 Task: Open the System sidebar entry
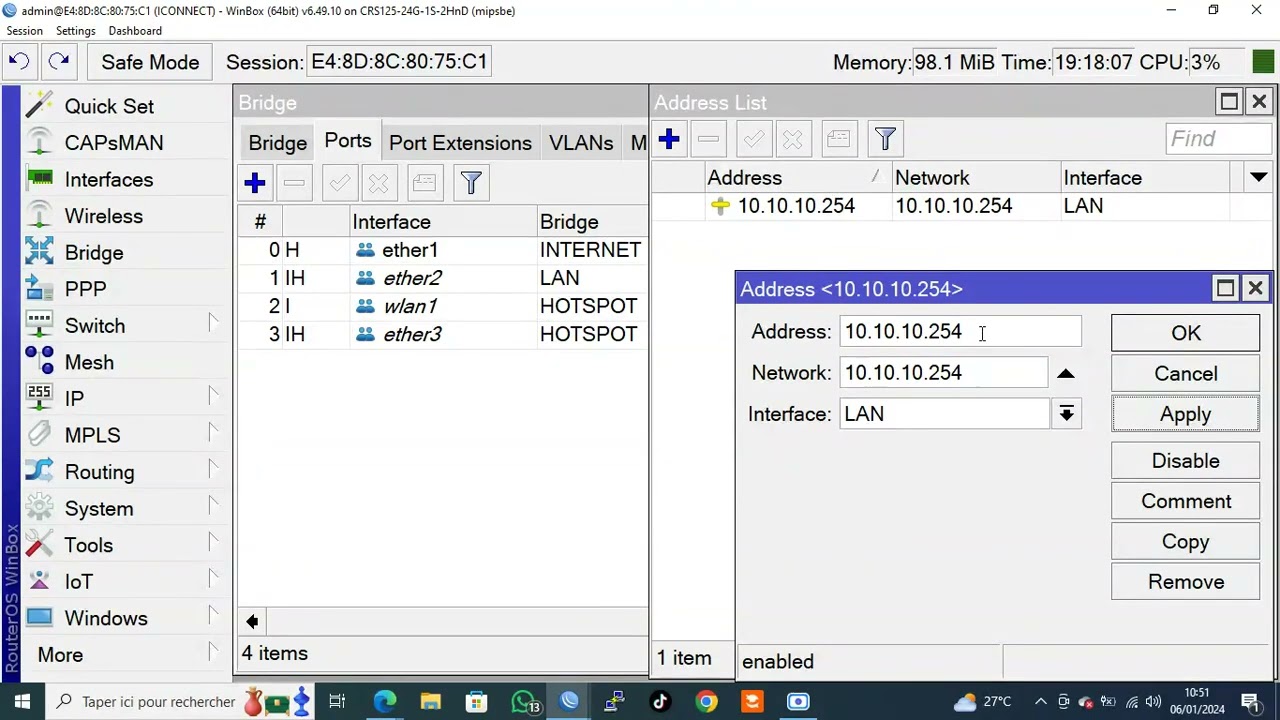pos(99,509)
